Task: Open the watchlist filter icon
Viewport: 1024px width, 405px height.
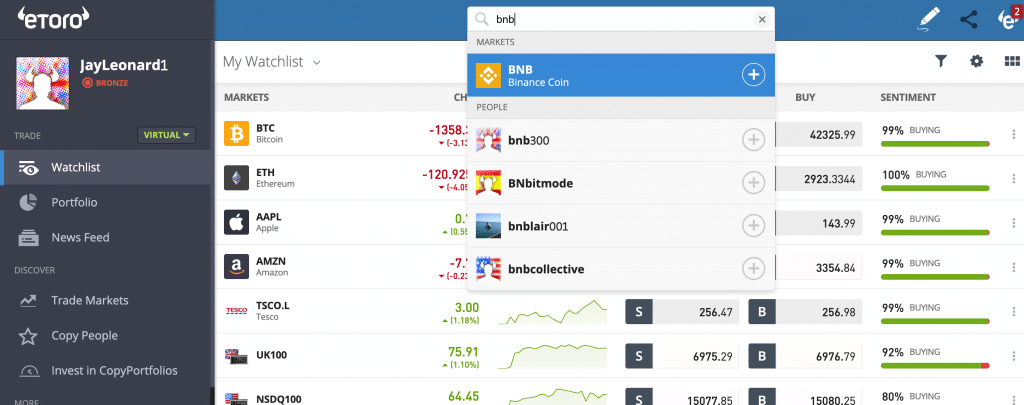Action: point(940,61)
